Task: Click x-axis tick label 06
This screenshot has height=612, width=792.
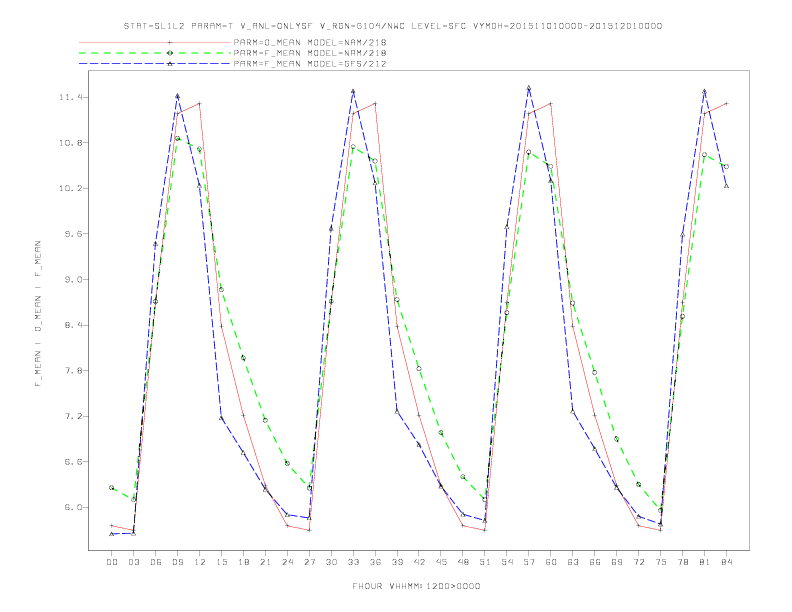Action: [156, 562]
